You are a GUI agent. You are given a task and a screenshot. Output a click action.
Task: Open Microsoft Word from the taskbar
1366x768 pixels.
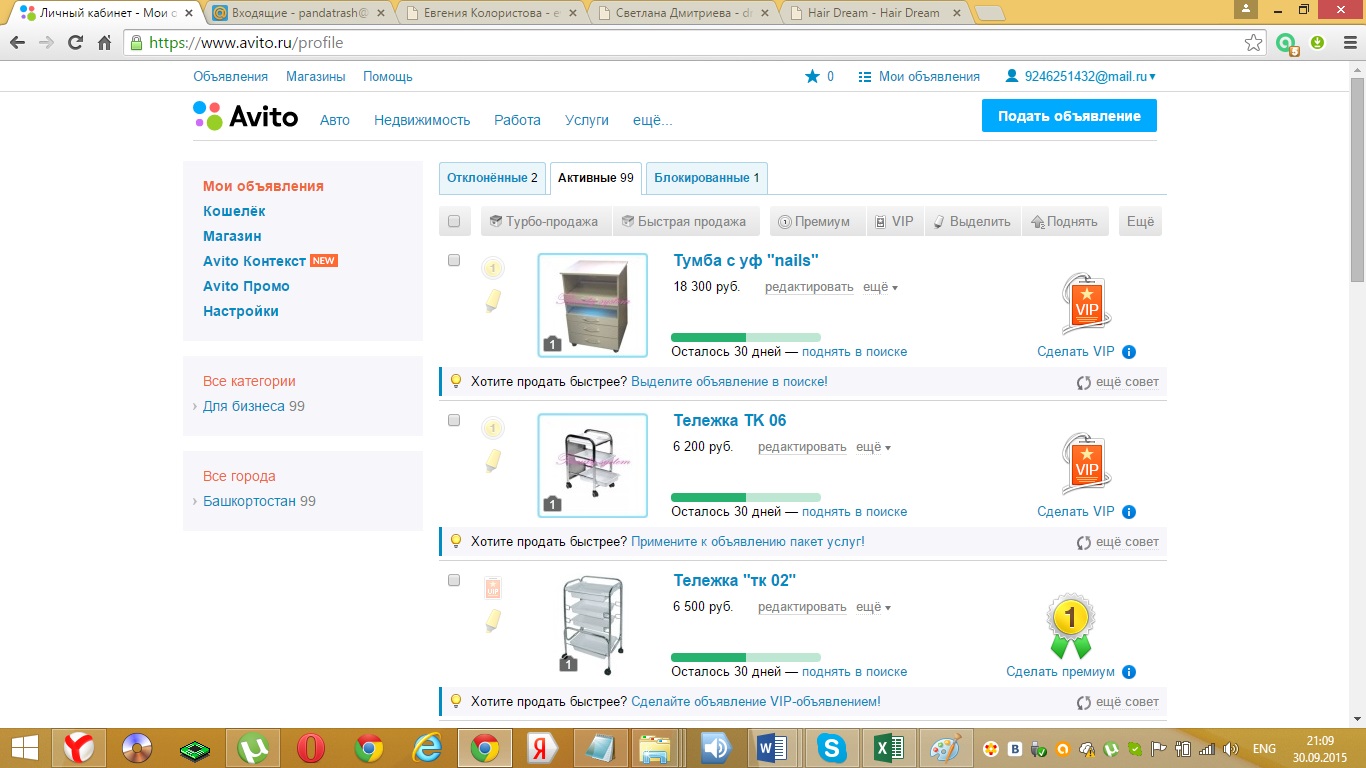click(x=772, y=748)
